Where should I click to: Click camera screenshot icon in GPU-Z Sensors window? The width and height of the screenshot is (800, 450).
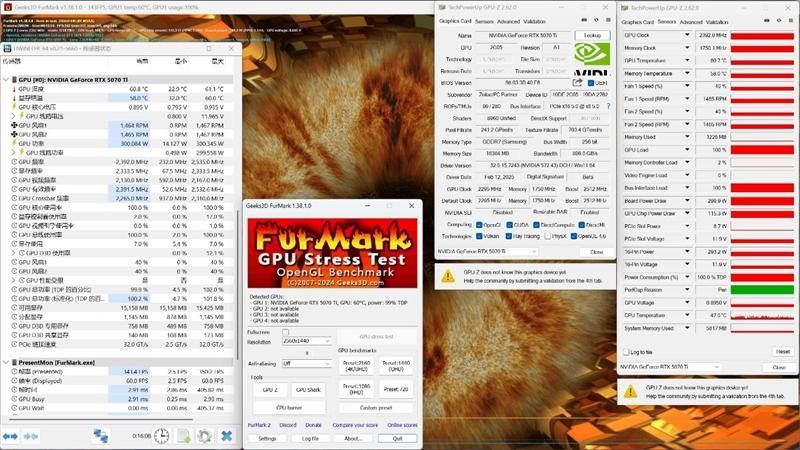click(767, 21)
